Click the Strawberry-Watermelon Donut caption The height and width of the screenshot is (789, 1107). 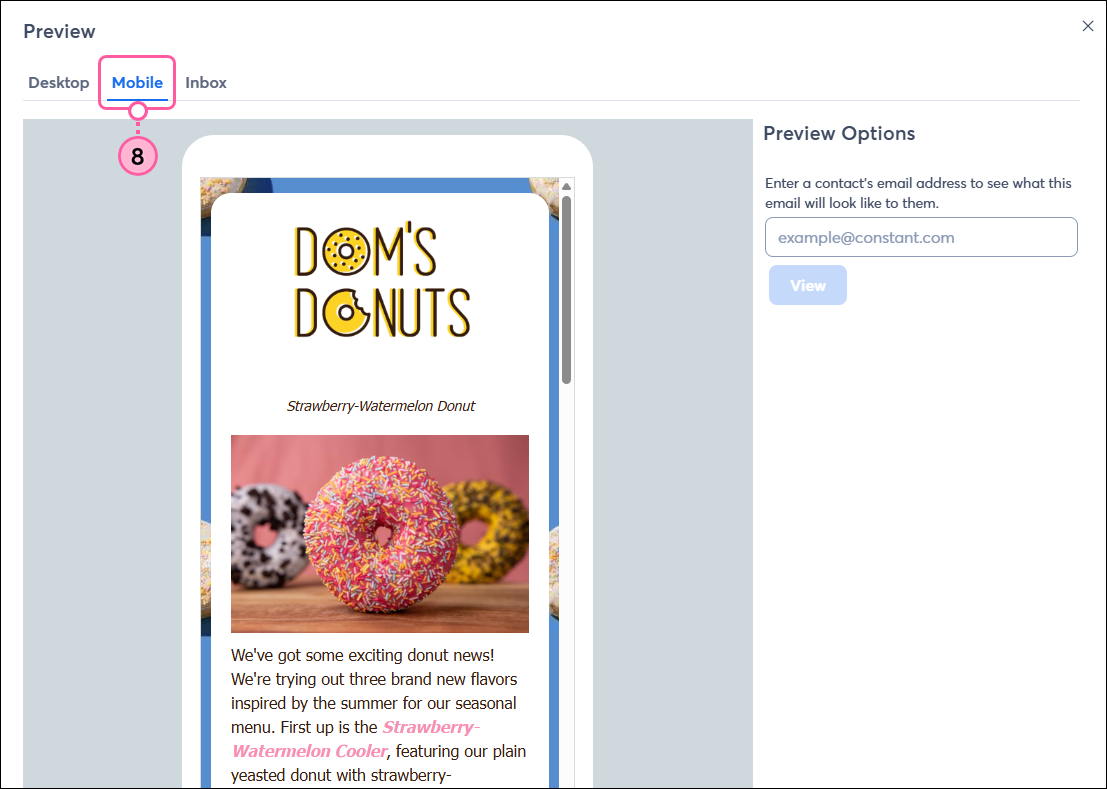point(381,406)
